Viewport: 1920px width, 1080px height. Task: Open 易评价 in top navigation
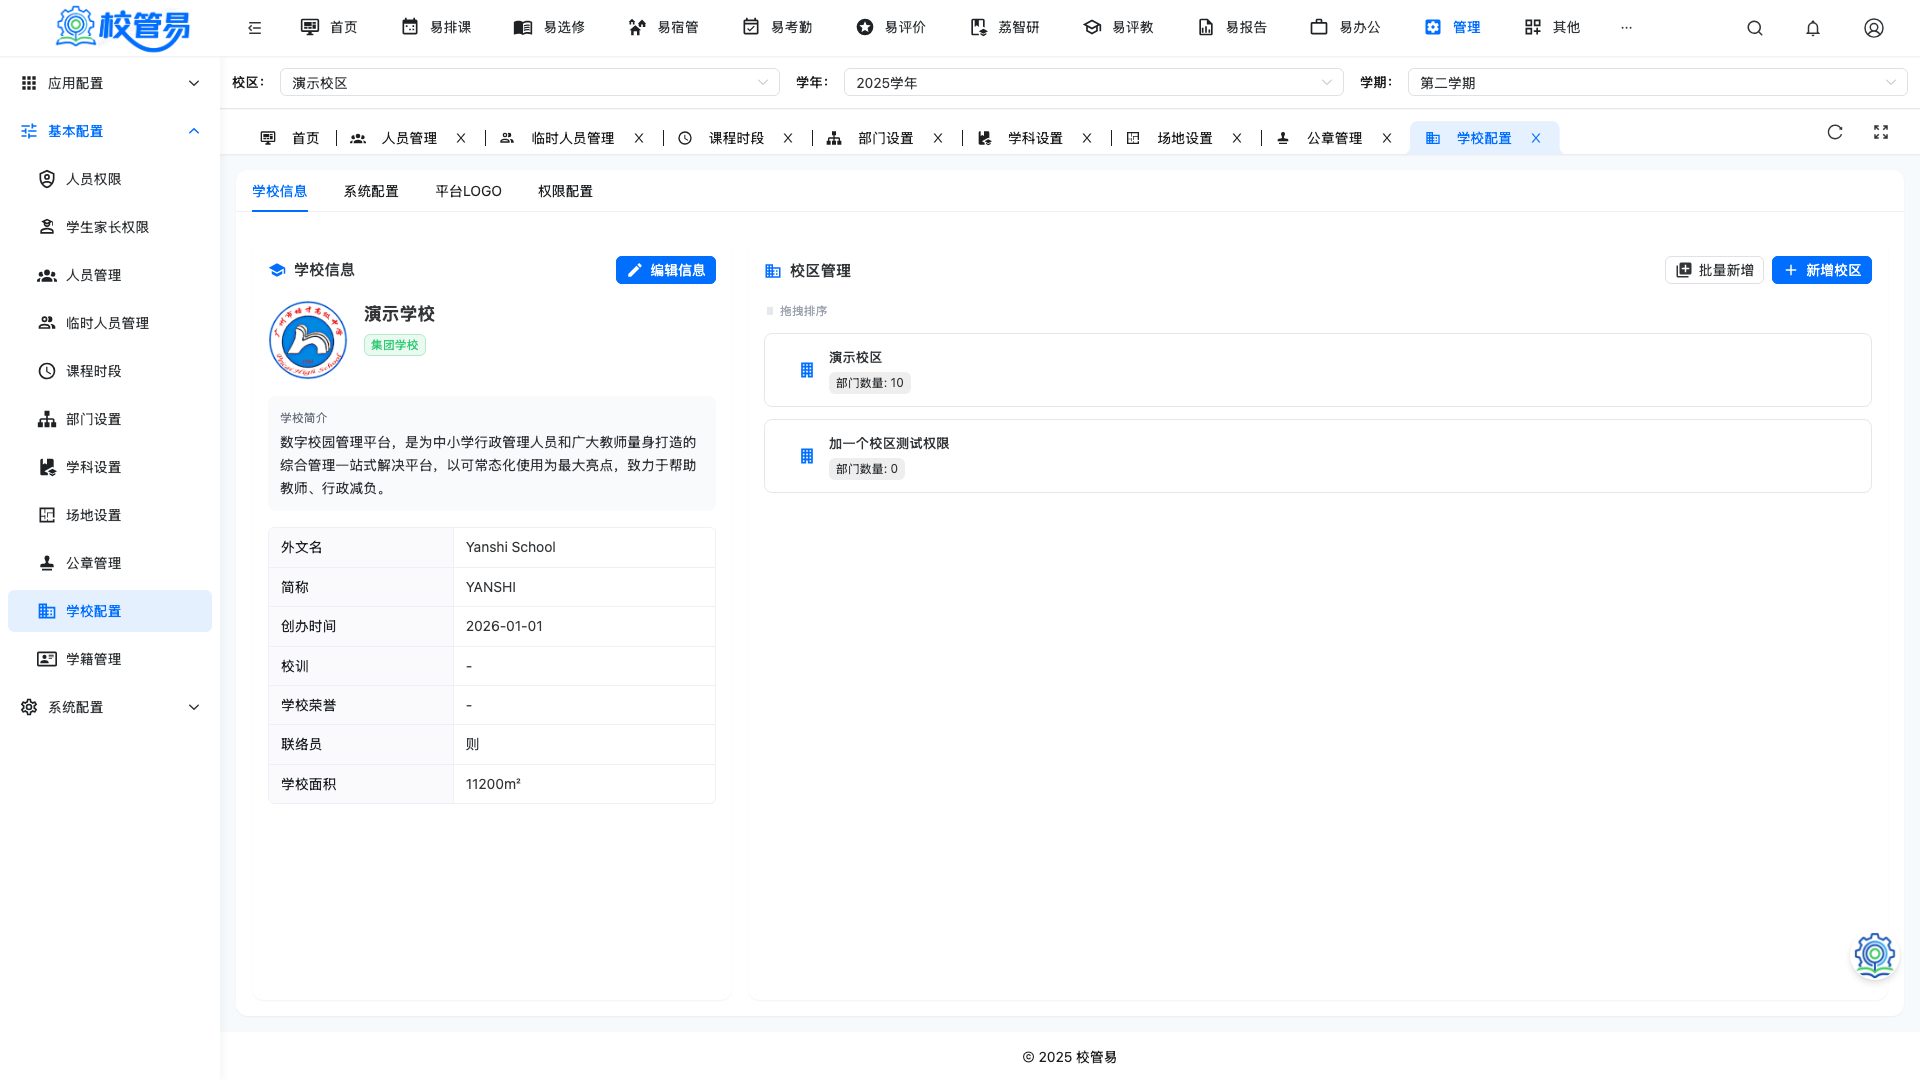pos(892,28)
